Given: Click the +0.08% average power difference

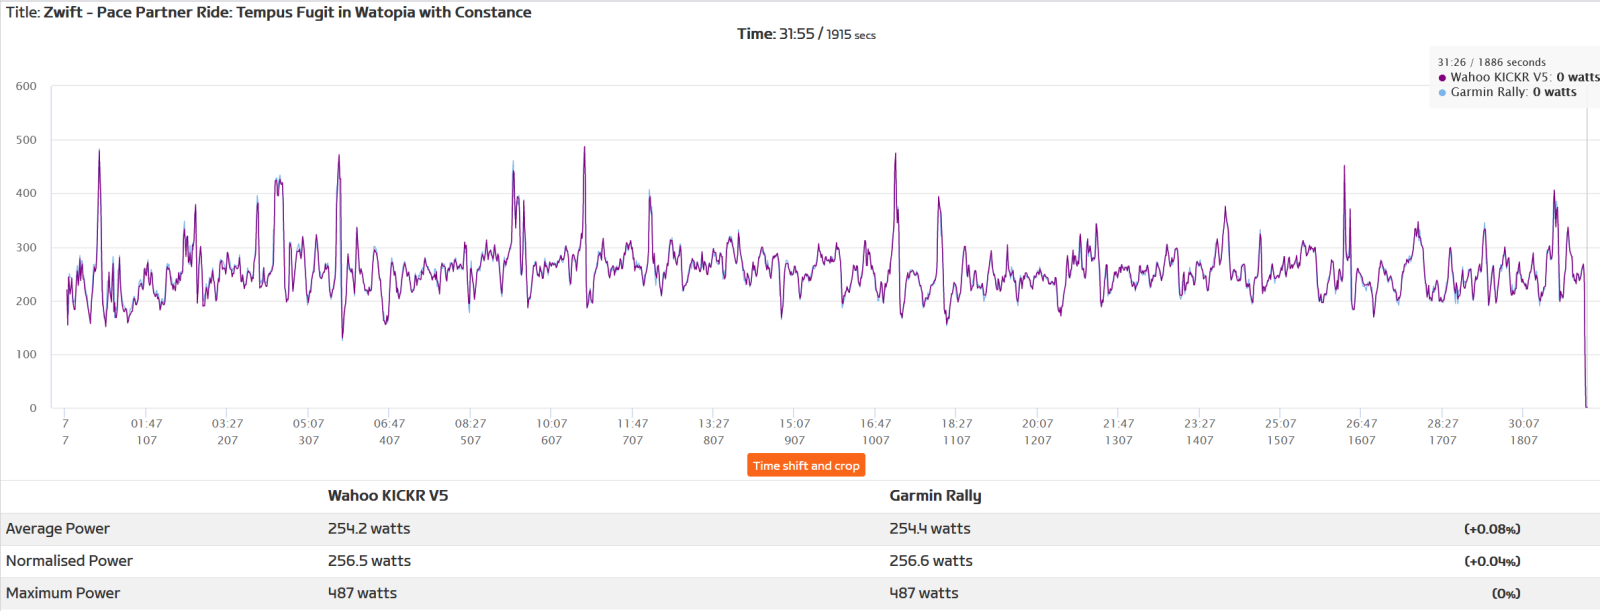Looking at the screenshot, I should click(1492, 529).
